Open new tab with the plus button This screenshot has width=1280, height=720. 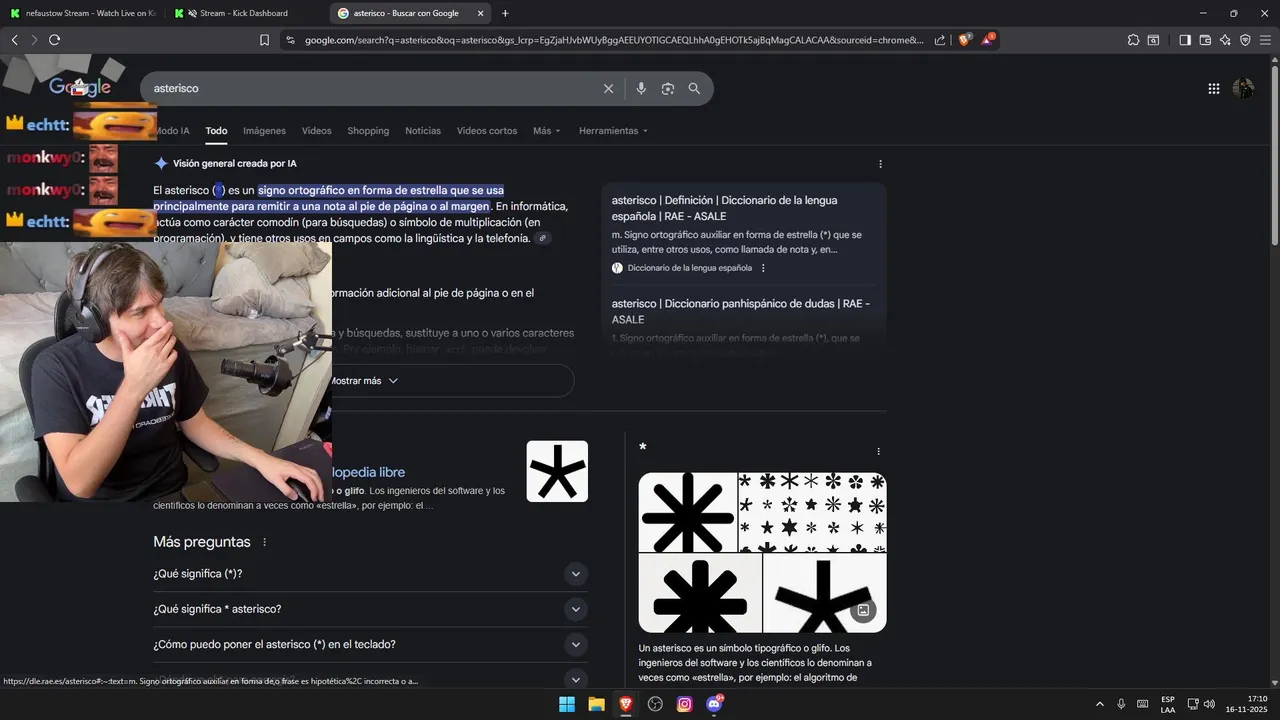click(505, 13)
